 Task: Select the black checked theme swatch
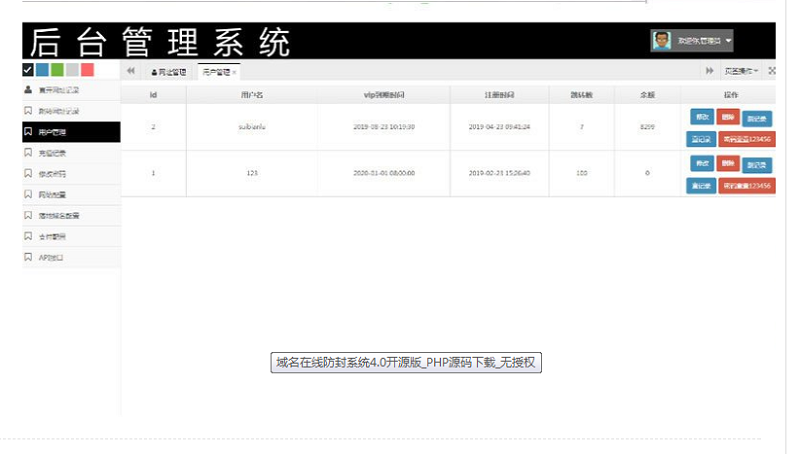point(28,70)
